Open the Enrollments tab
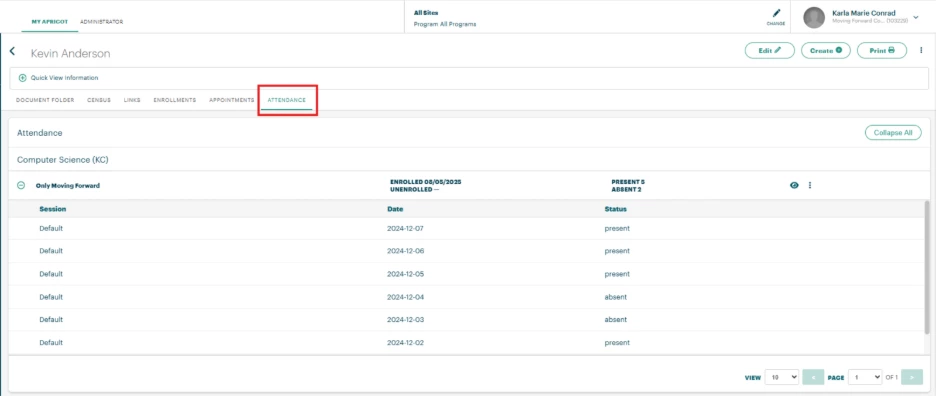 pyautogui.click(x=174, y=100)
